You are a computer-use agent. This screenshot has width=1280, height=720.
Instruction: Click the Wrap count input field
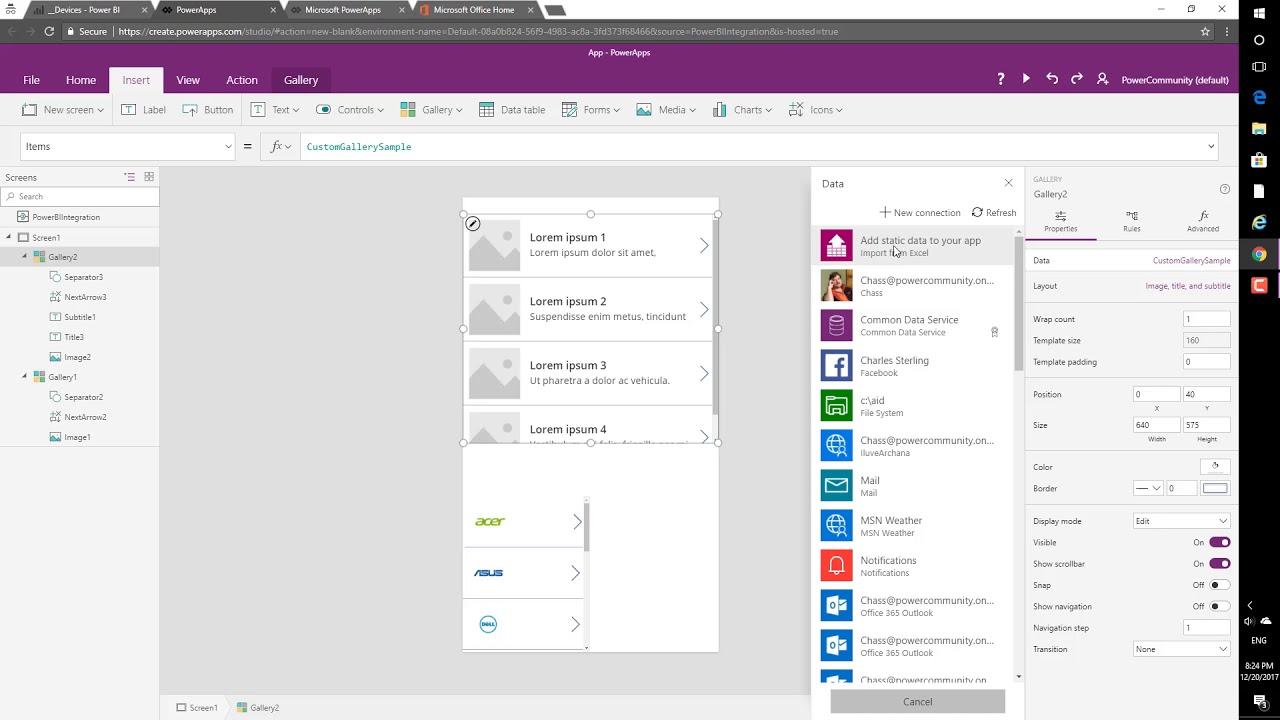click(x=1206, y=319)
